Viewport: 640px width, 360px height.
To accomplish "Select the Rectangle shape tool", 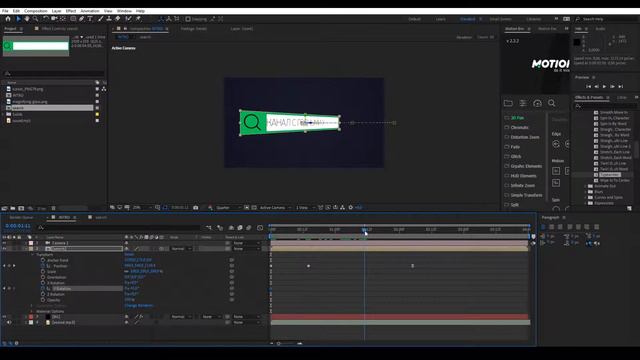I will (x=73, y=19).
